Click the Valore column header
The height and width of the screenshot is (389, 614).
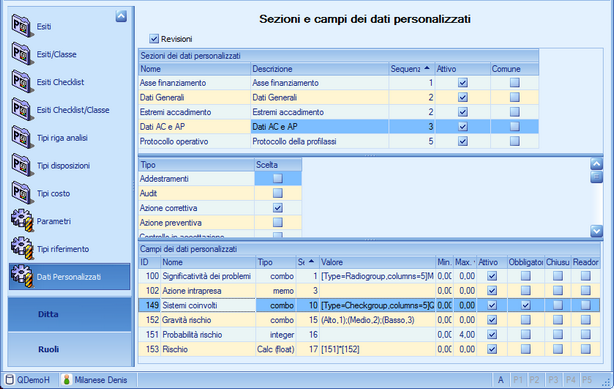click(377, 262)
